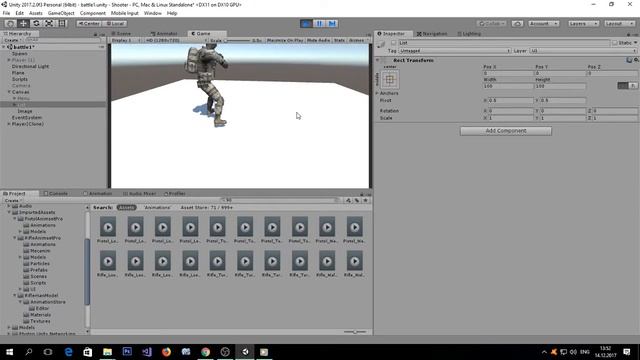Click the Project folder tree scrollbar

[87, 271]
